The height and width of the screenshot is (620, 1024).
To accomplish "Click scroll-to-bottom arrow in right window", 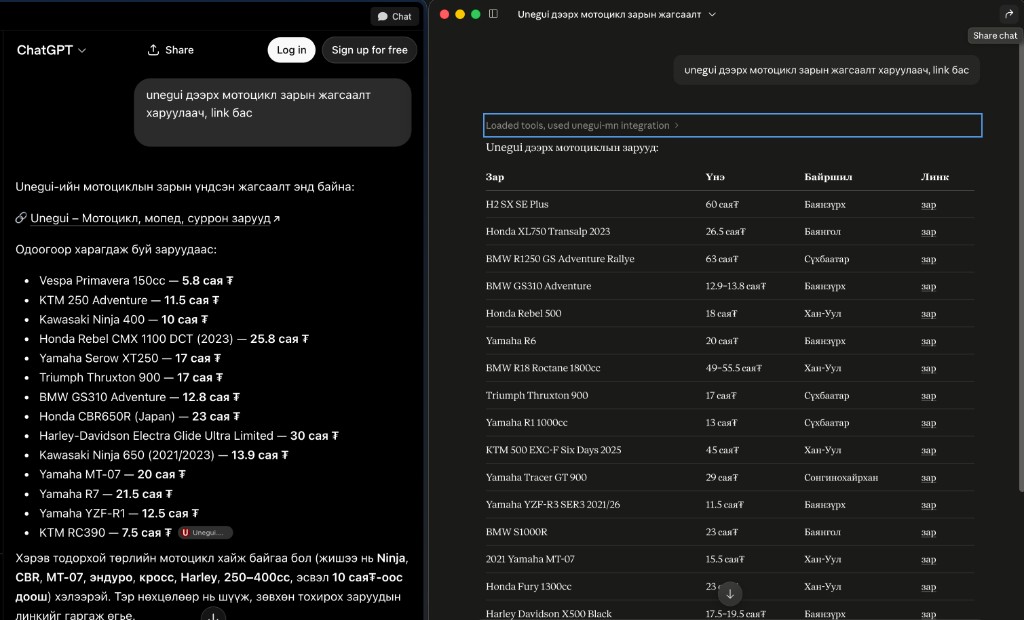I will [730, 593].
